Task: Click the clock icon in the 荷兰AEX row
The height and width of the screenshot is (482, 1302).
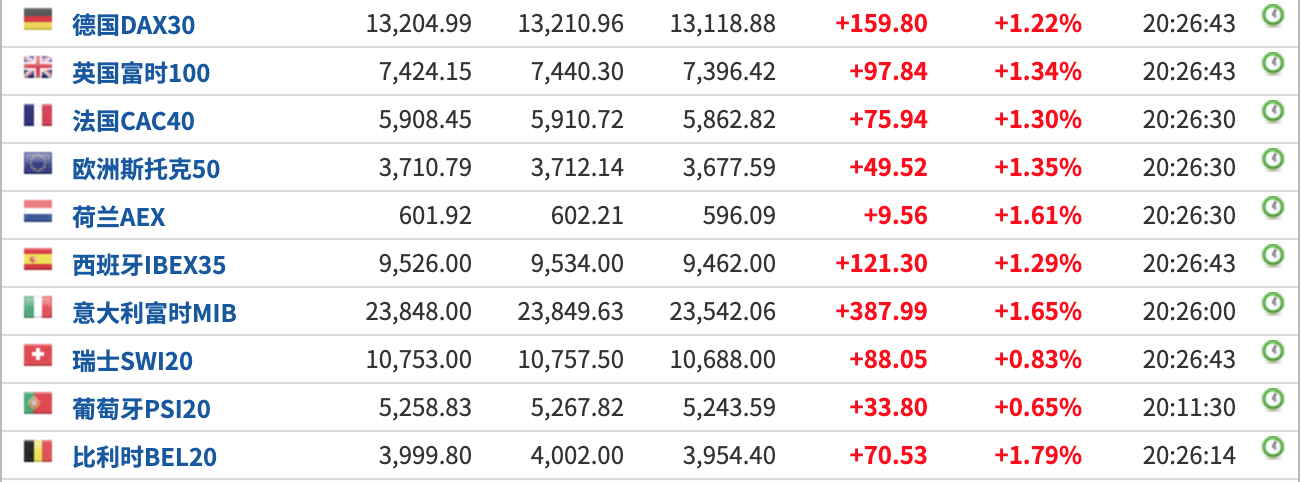Action: click(x=1272, y=207)
